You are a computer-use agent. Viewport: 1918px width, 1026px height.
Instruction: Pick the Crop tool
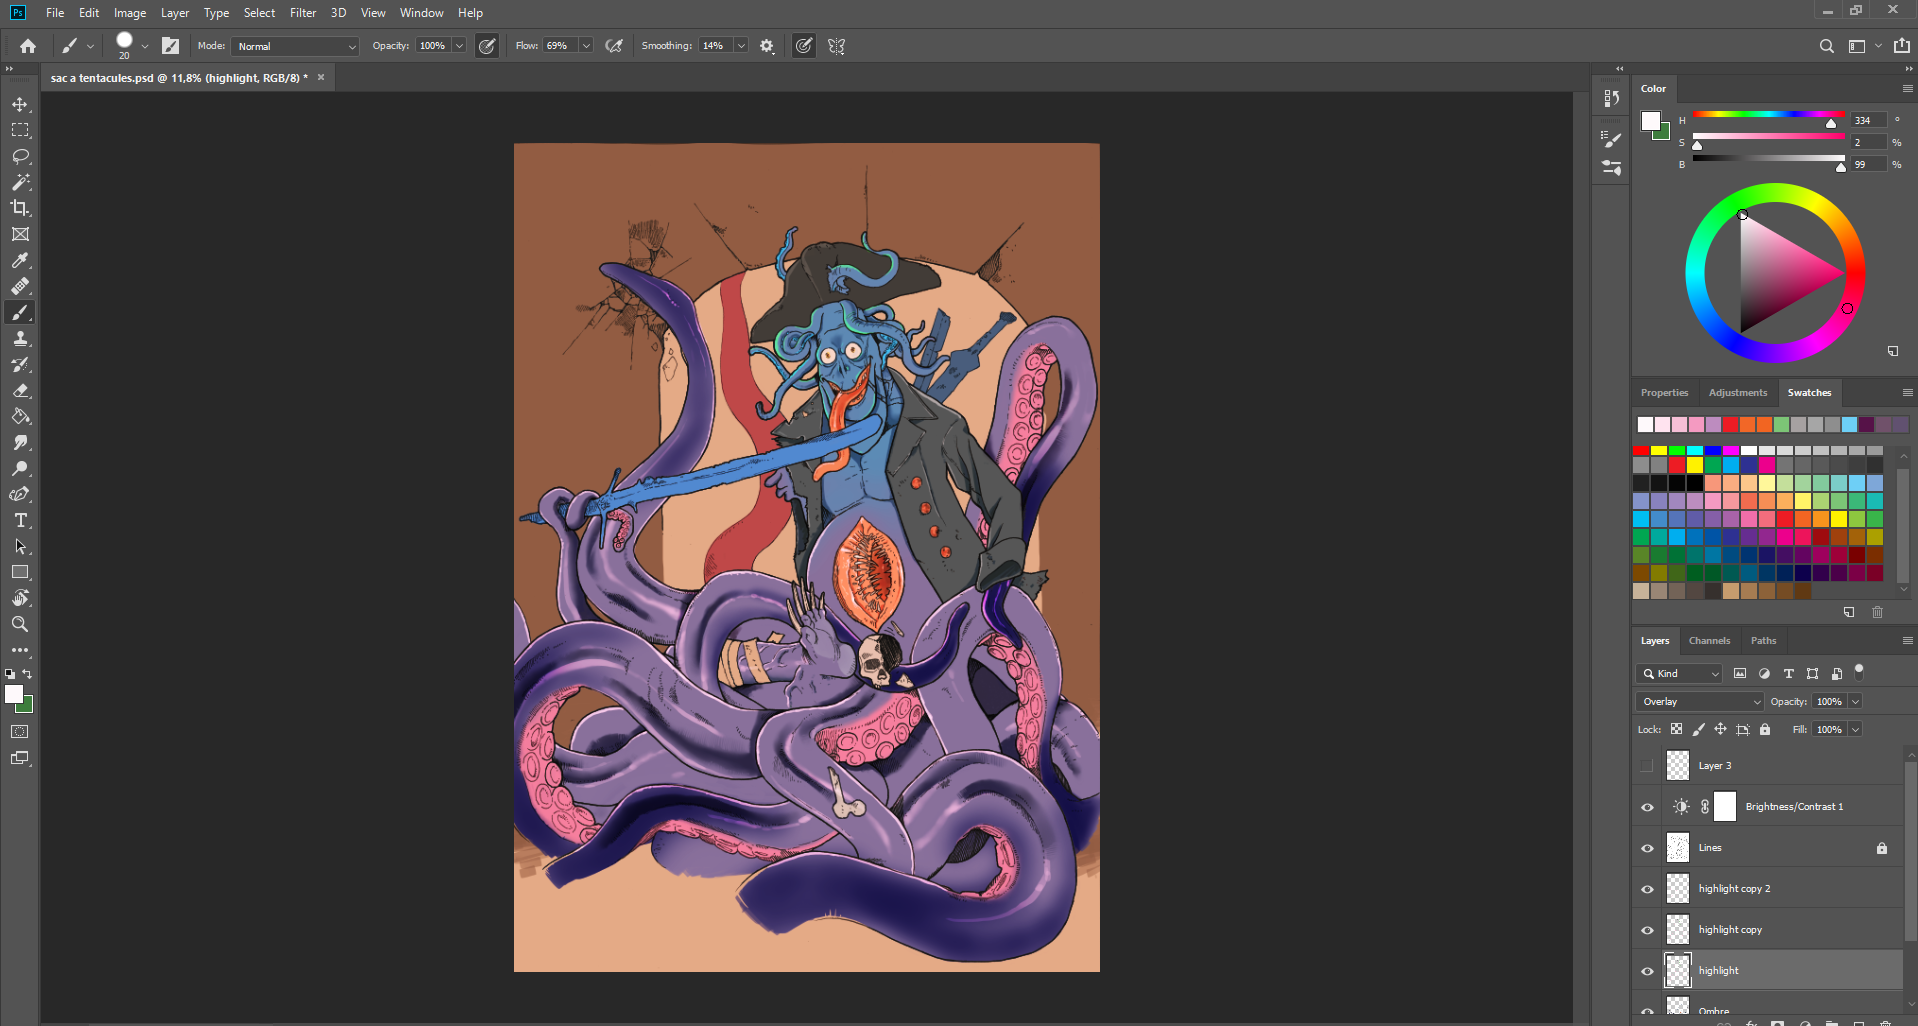point(20,208)
